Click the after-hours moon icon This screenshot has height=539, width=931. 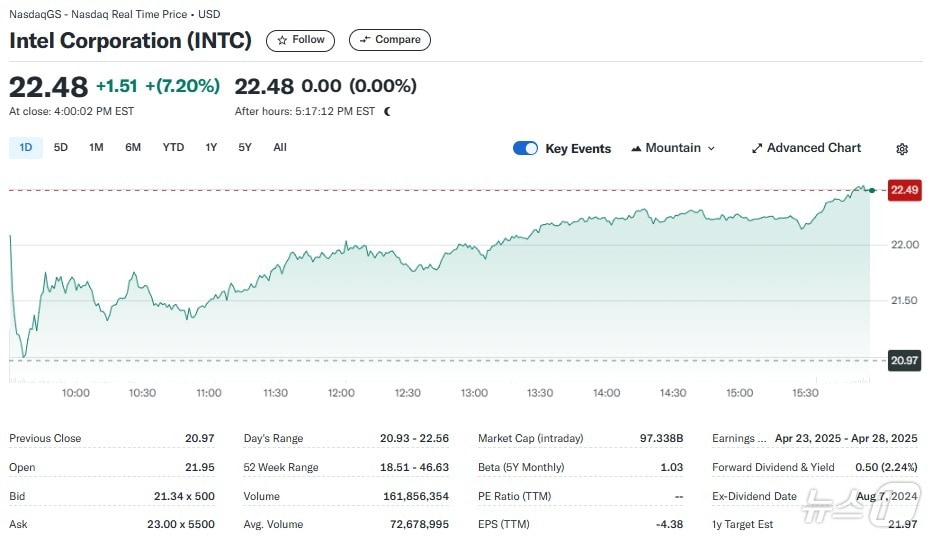tap(387, 111)
